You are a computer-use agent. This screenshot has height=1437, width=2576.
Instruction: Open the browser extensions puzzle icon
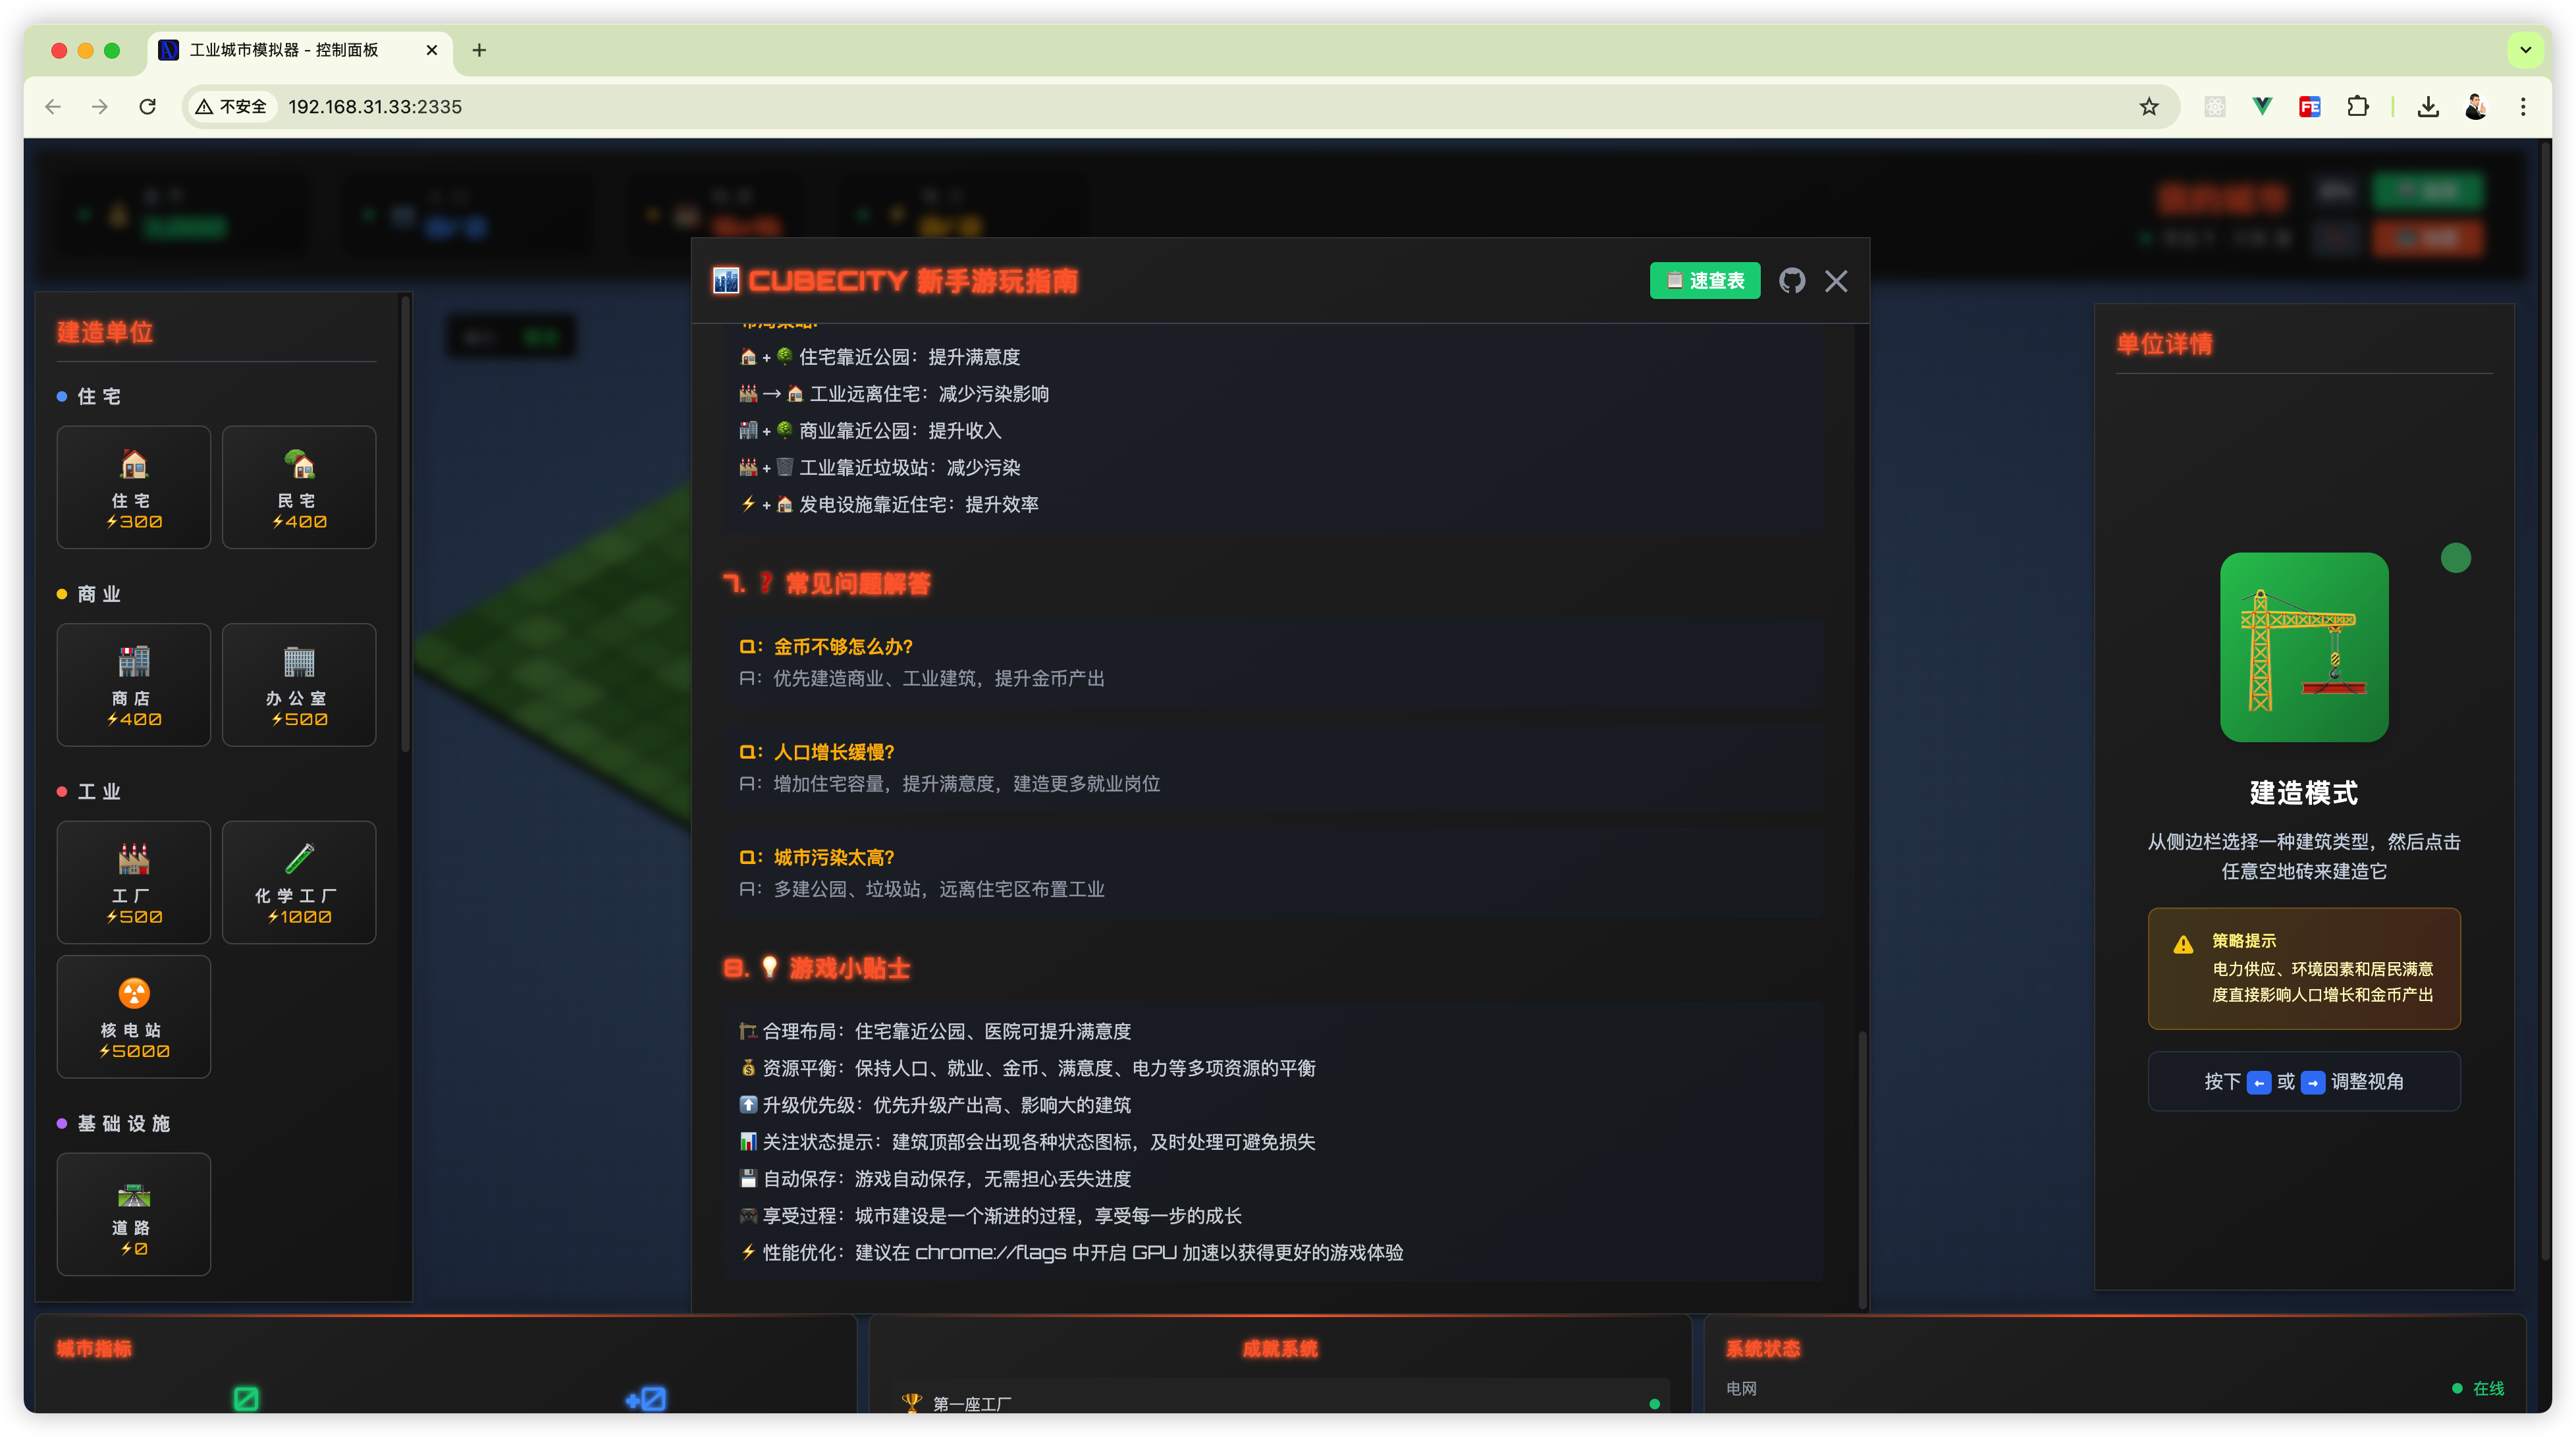tap(2357, 107)
